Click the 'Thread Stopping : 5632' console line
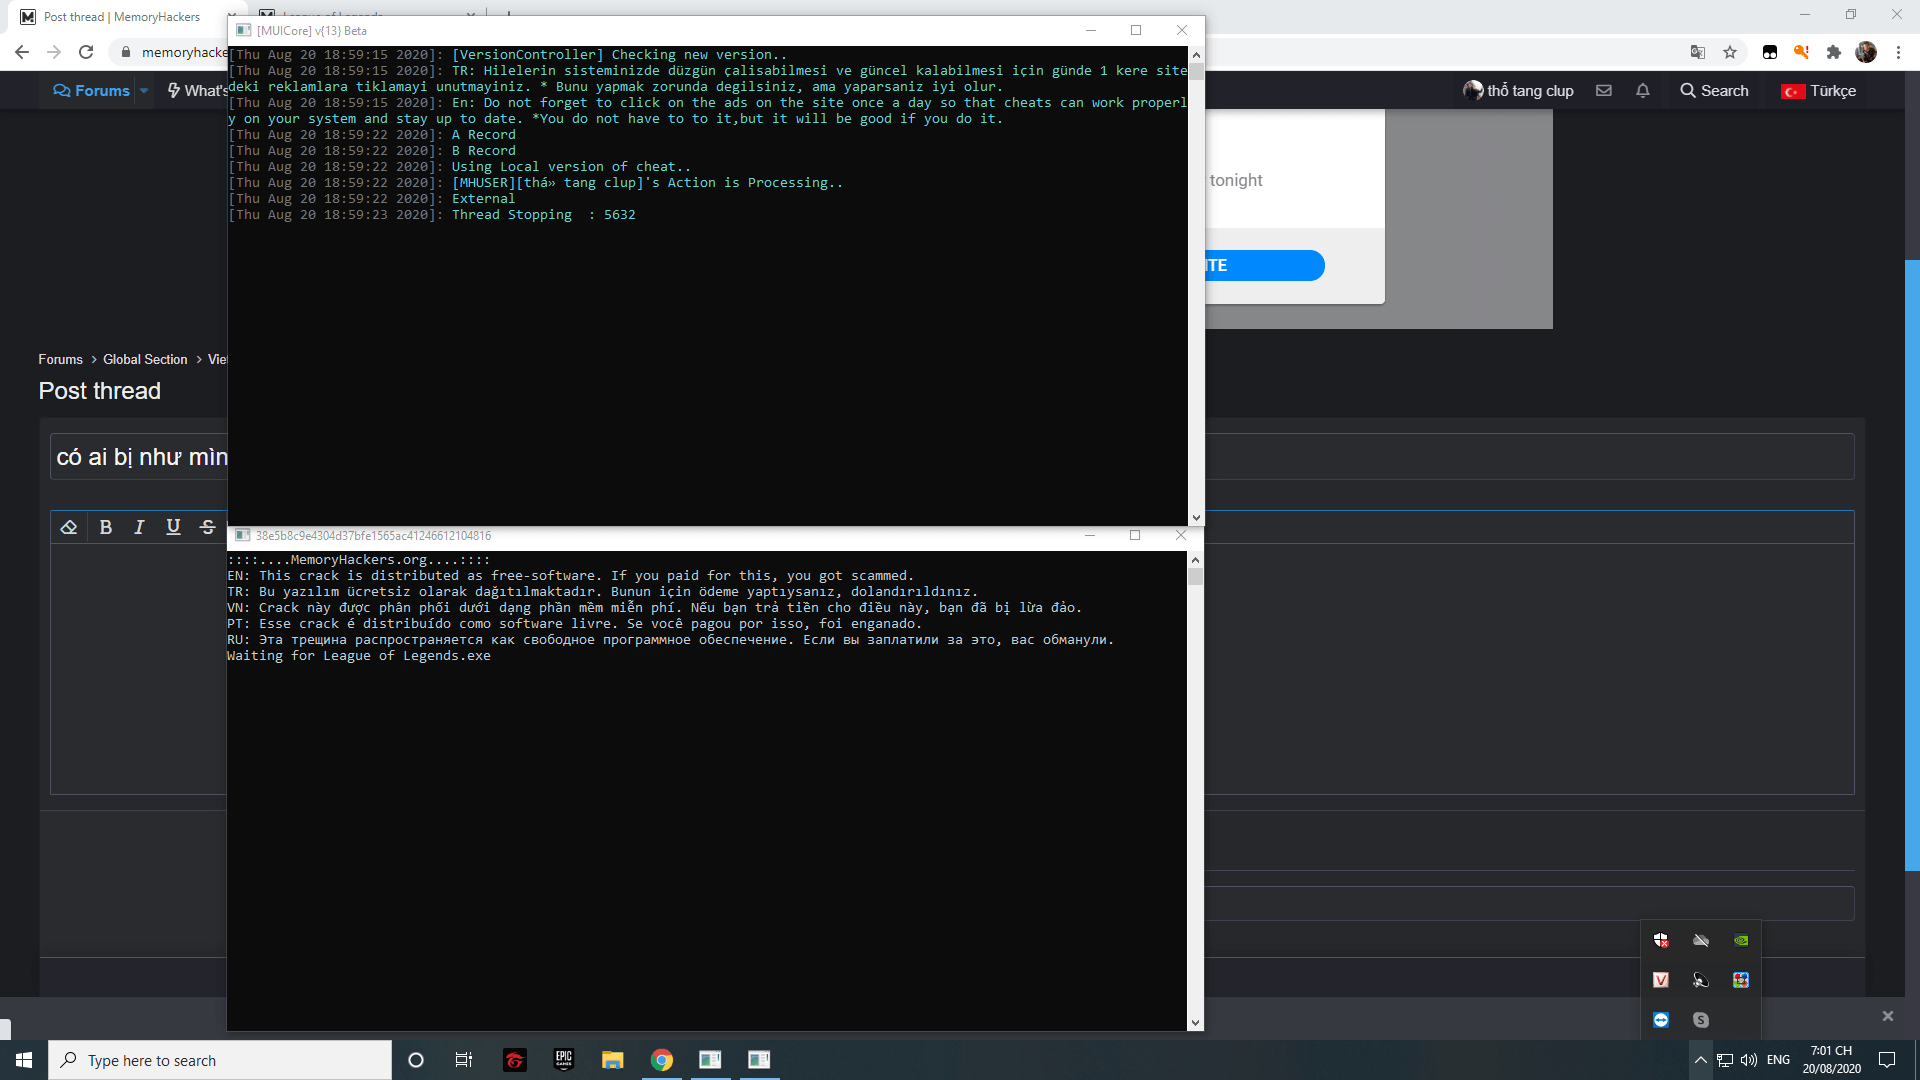The width and height of the screenshot is (1920, 1080). pyautogui.click(x=543, y=215)
